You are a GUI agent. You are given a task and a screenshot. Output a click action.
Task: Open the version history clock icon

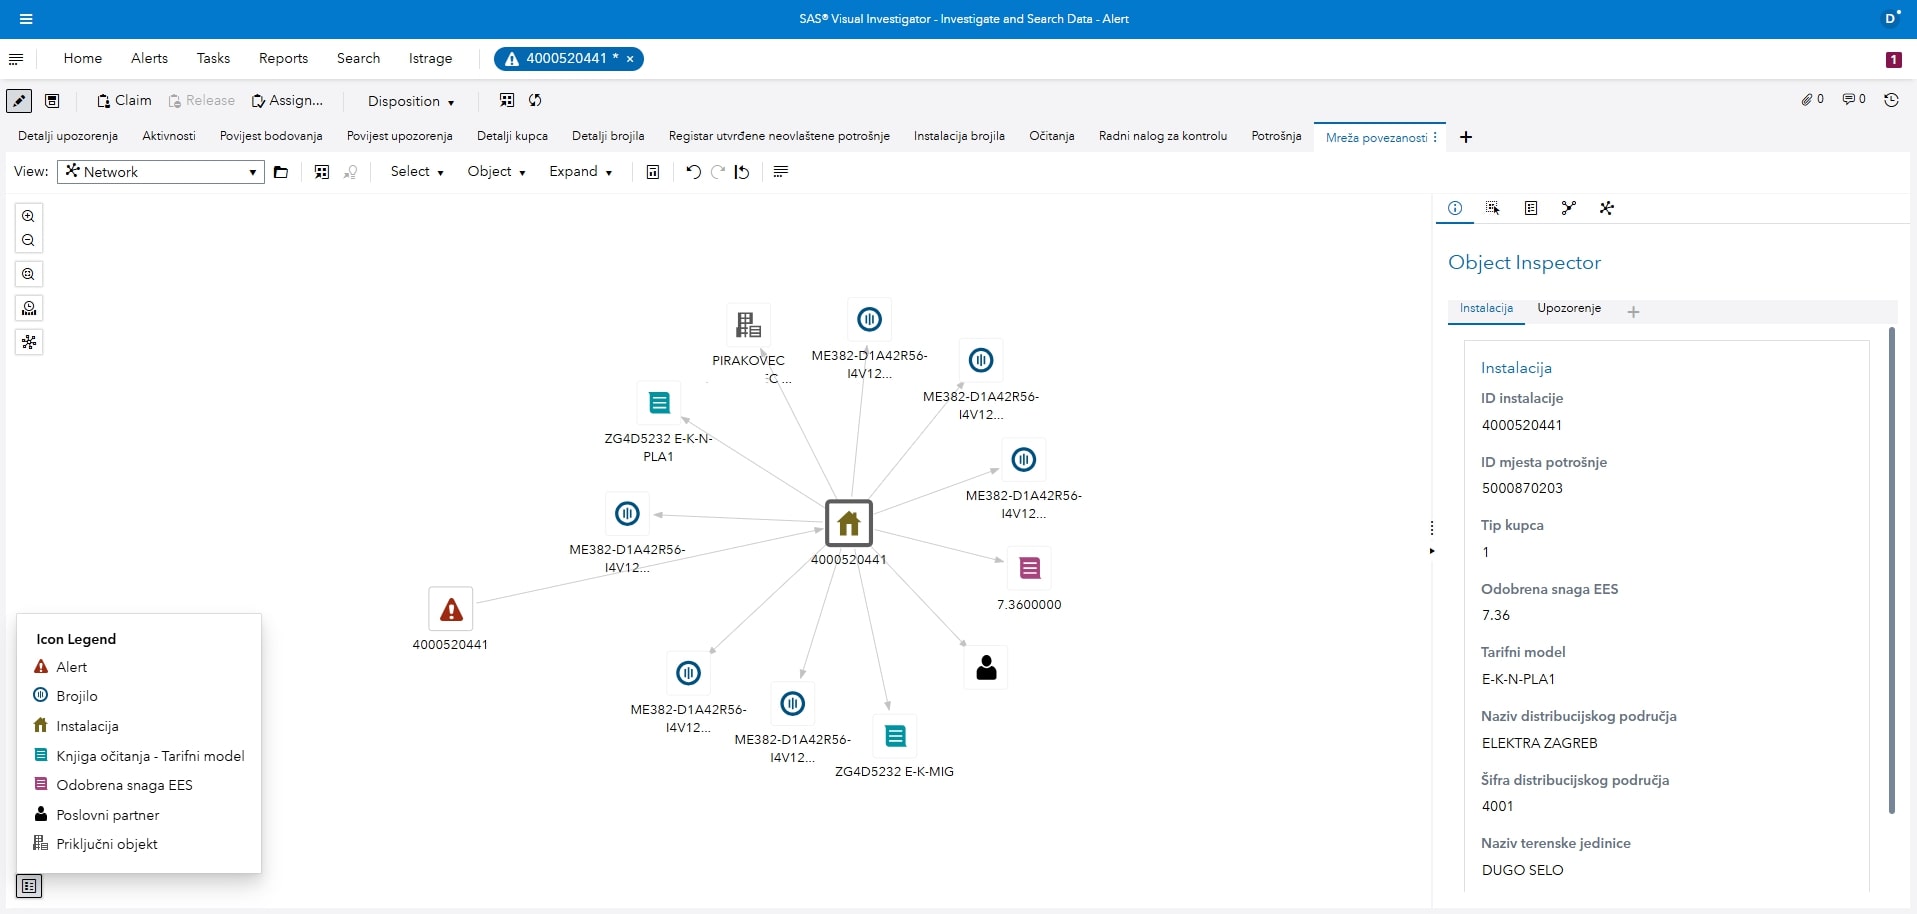pos(1891,100)
